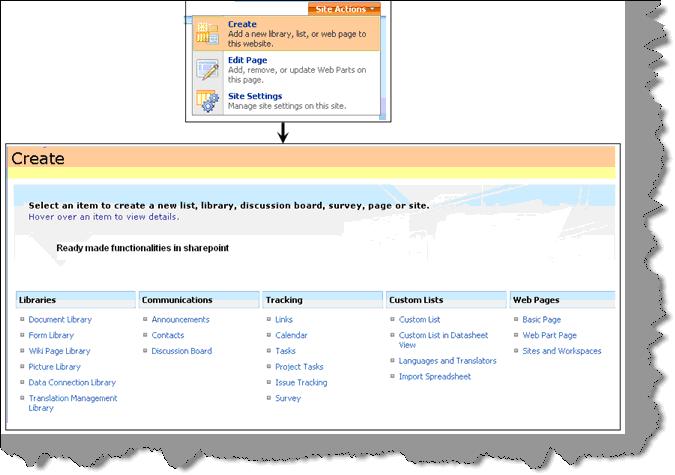The height and width of the screenshot is (475, 675).
Task: Select Custom List in Datasheet View
Action: pos(443,340)
